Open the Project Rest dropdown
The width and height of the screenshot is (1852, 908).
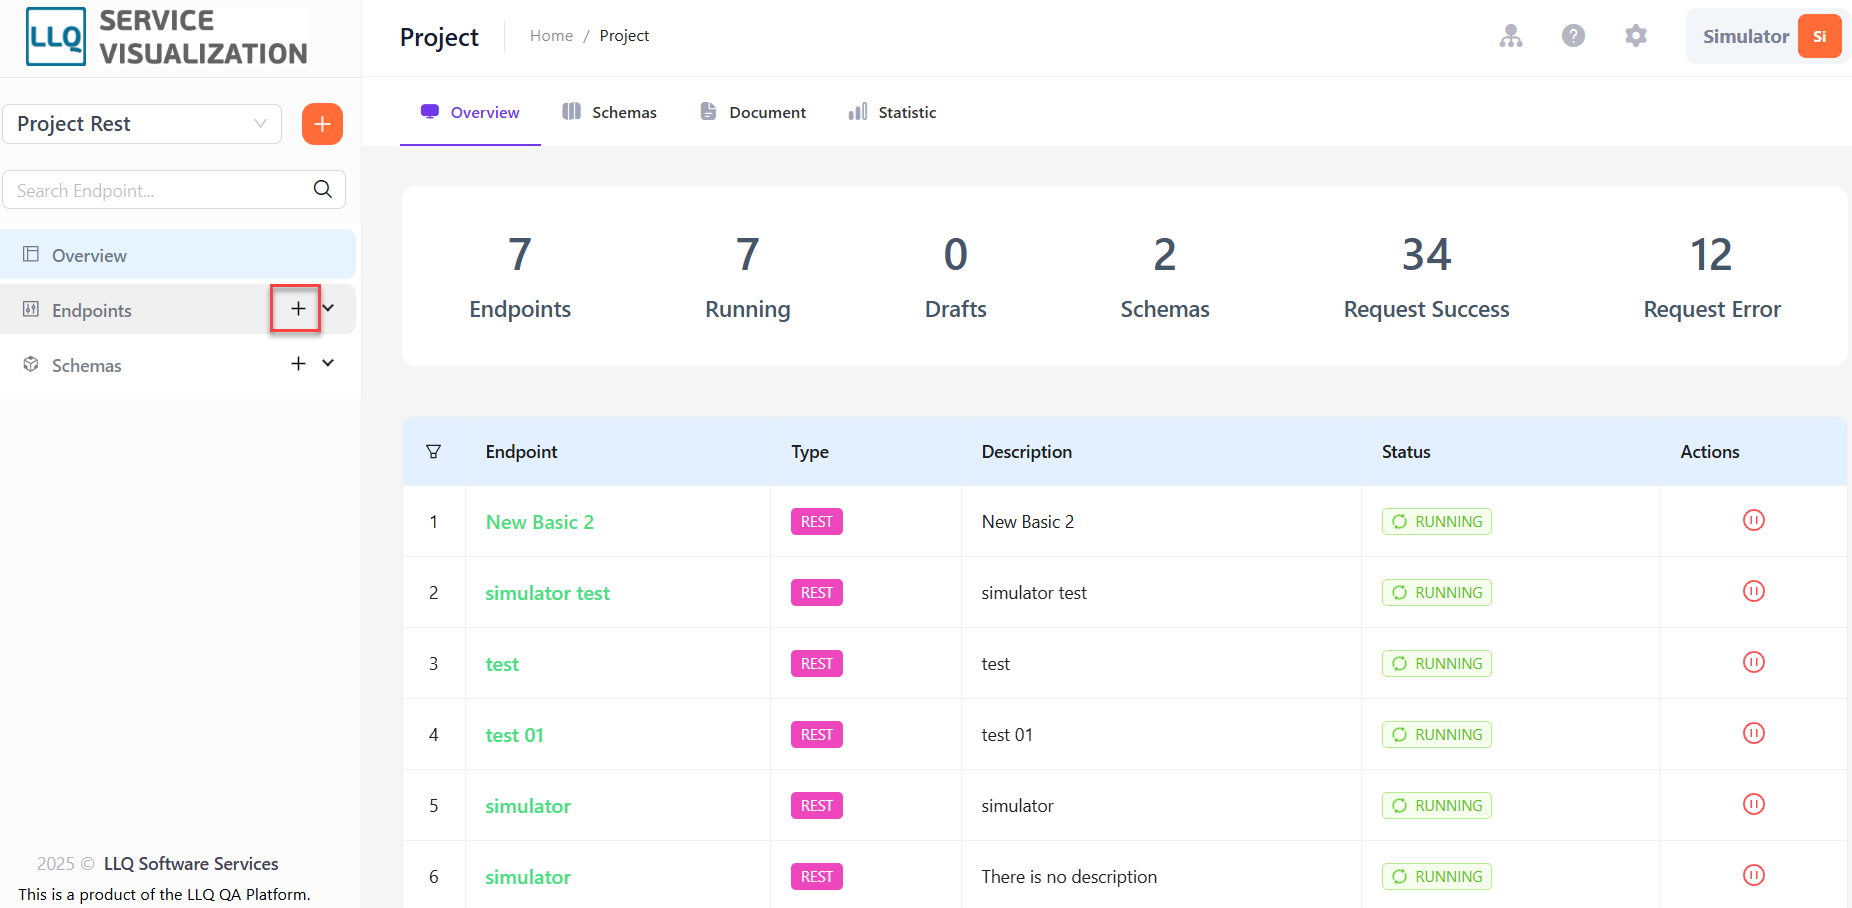(142, 124)
